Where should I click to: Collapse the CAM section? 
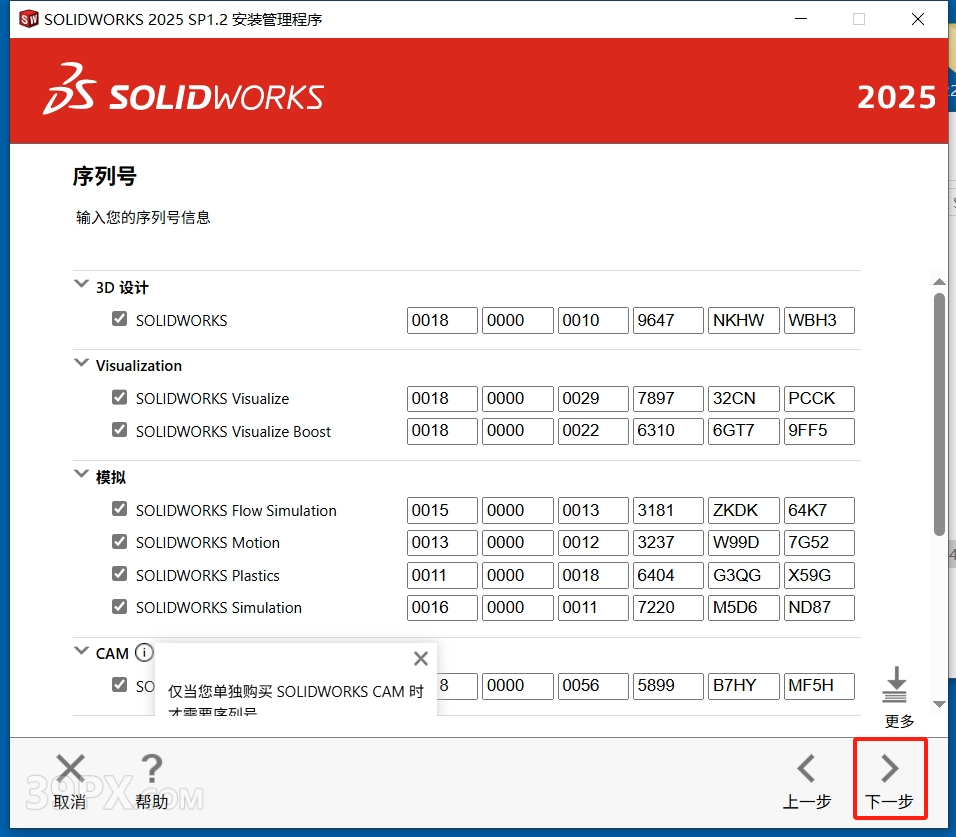pyautogui.click(x=81, y=652)
